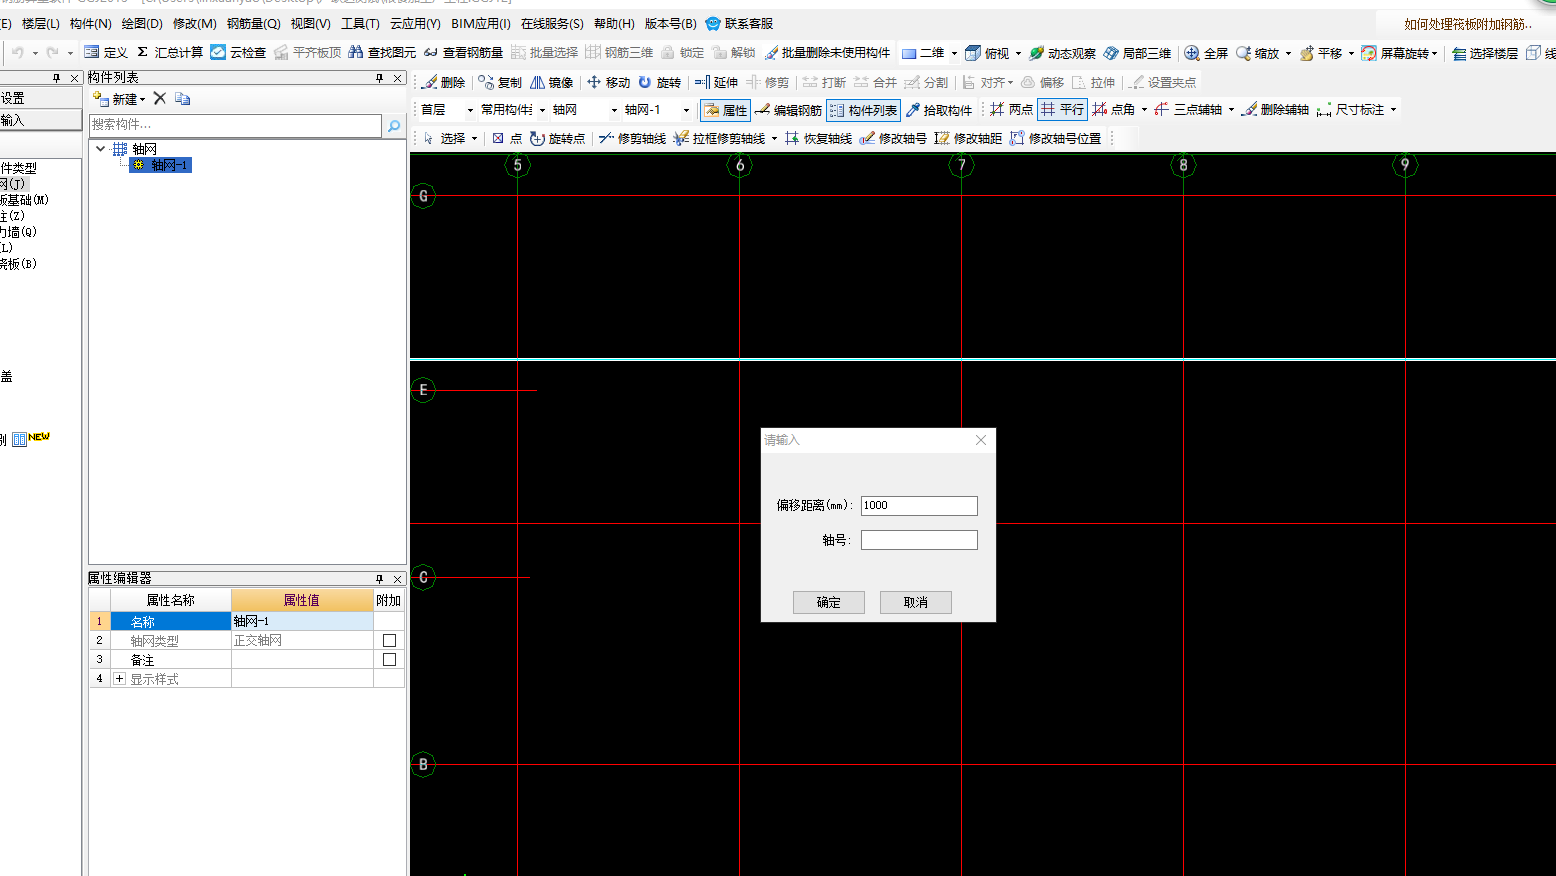
Task: Activate 动态观察 view tool
Action: click(1062, 53)
